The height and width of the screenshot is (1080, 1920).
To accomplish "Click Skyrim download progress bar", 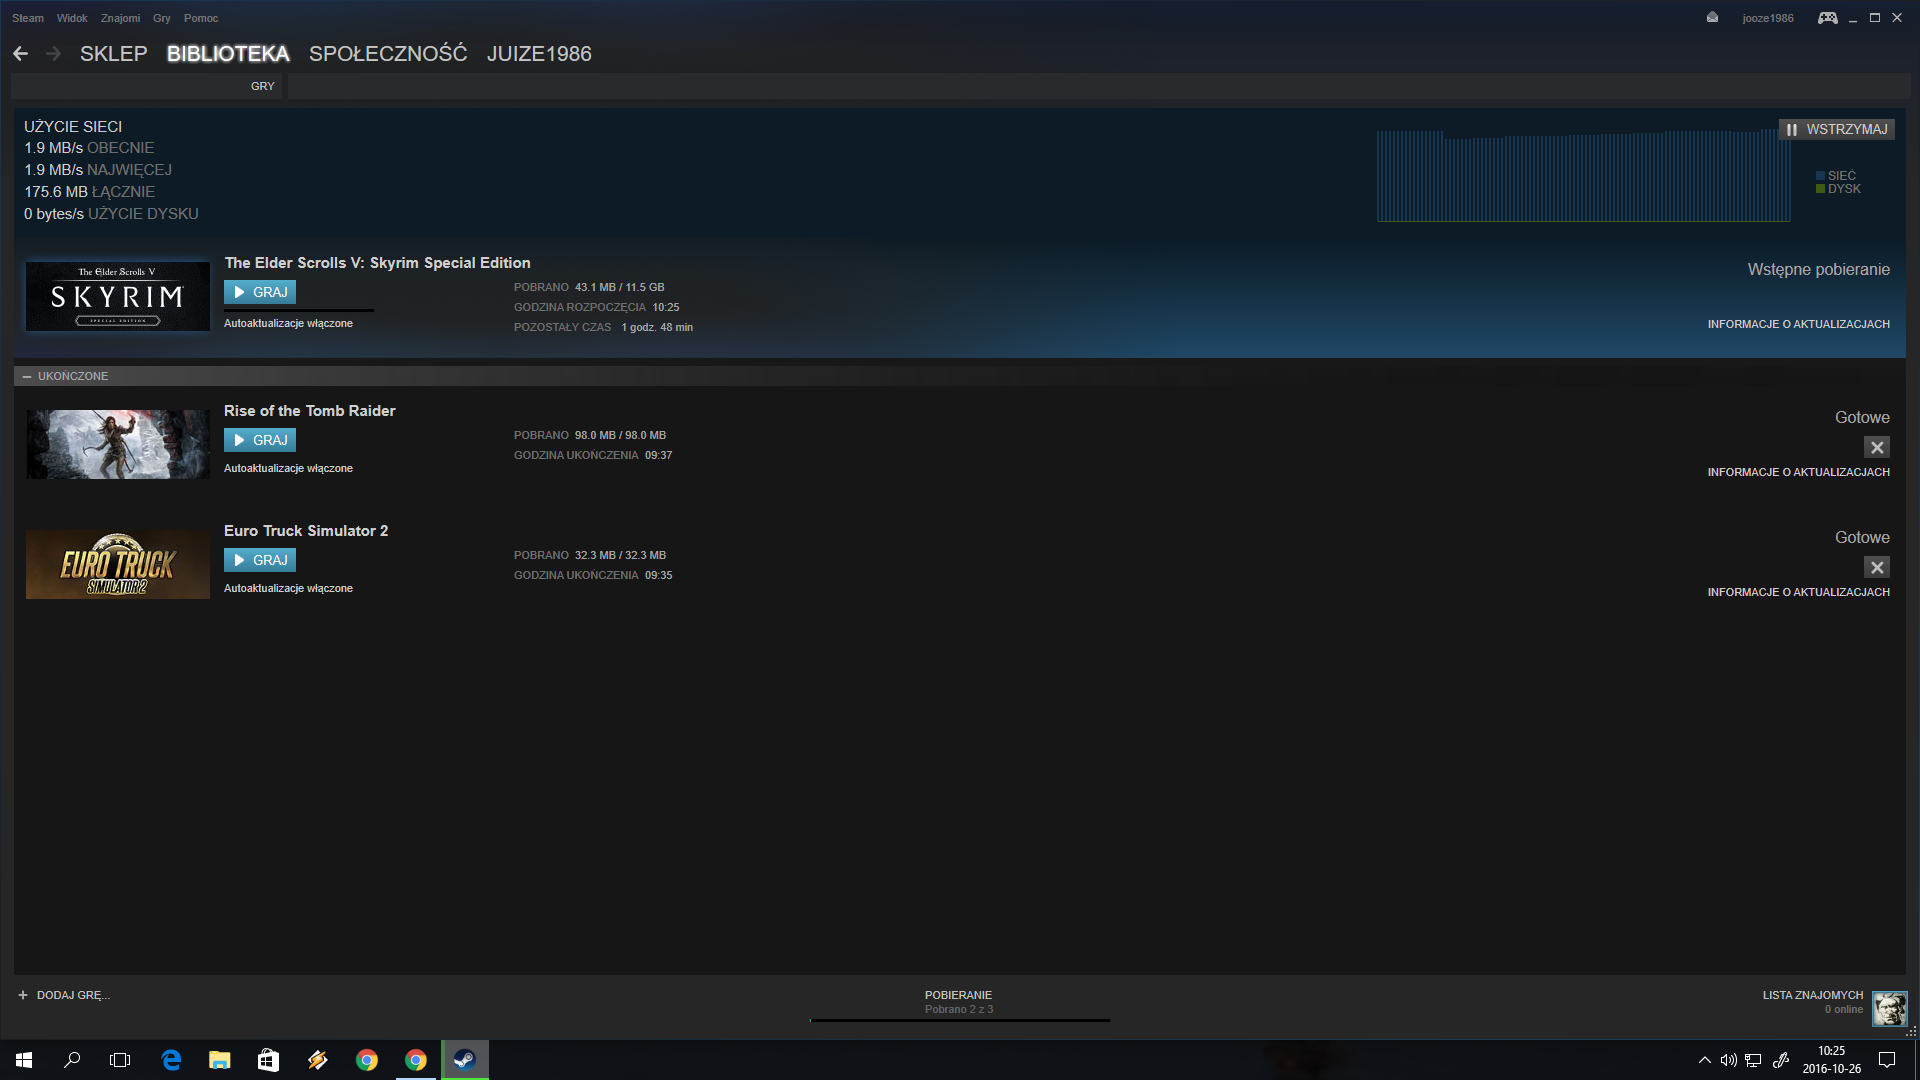I will [299, 310].
